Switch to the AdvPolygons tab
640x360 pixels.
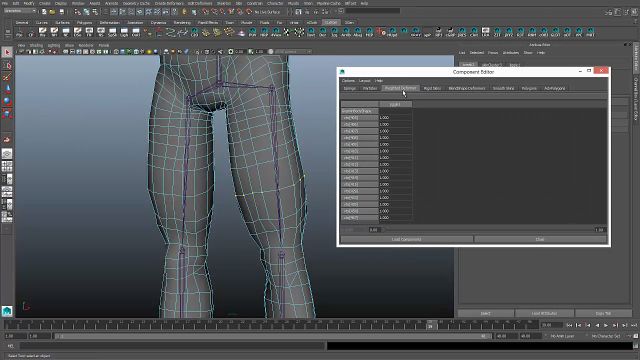point(554,88)
